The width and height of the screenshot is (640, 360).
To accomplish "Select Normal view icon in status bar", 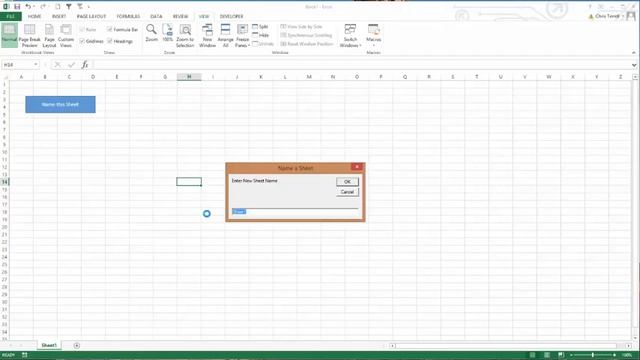I will (x=533, y=355).
